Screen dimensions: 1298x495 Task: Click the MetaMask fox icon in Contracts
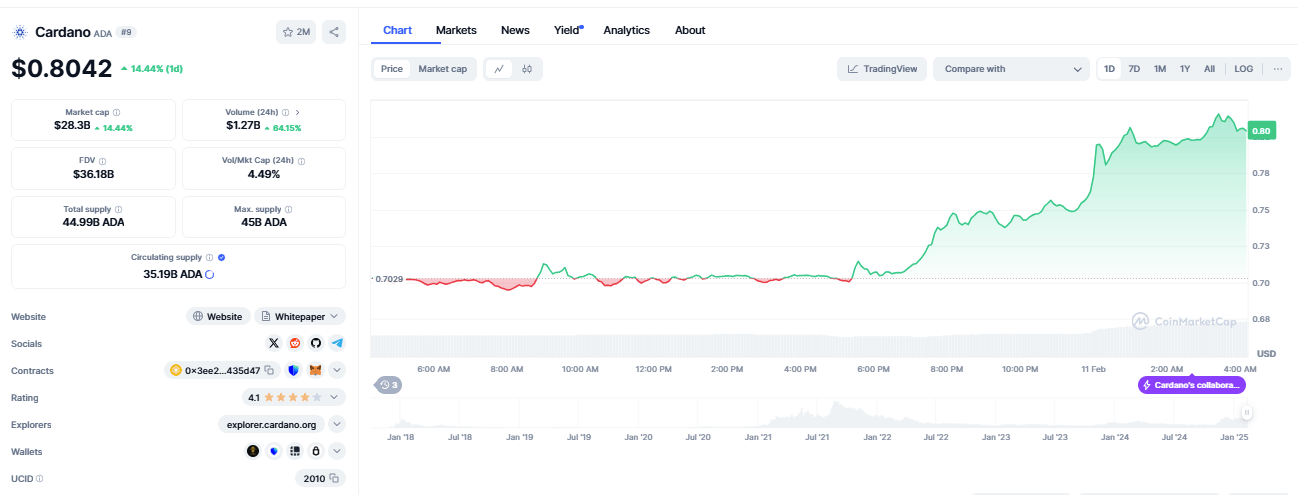(x=315, y=370)
